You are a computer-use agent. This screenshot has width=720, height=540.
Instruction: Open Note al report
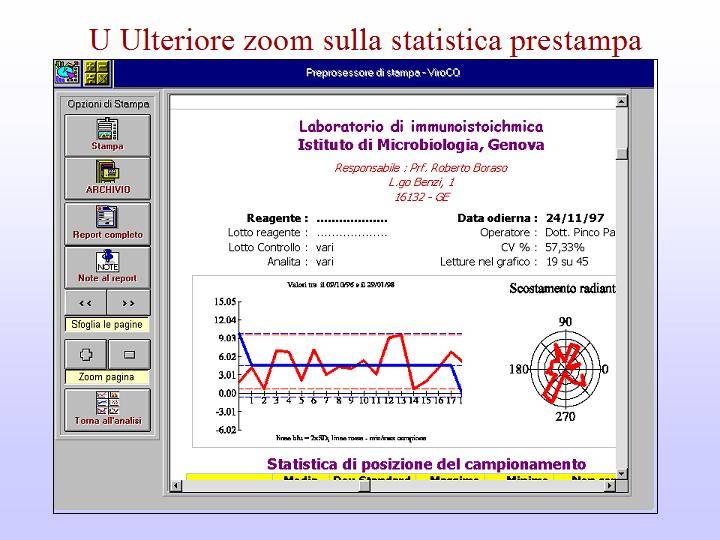(107, 266)
